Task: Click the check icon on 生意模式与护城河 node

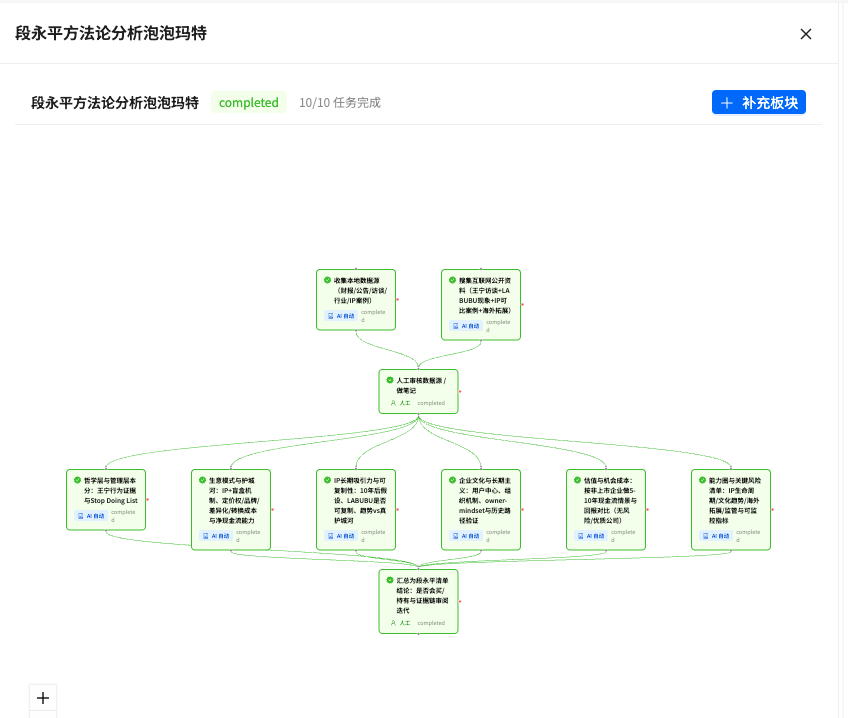Action: coord(202,480)
